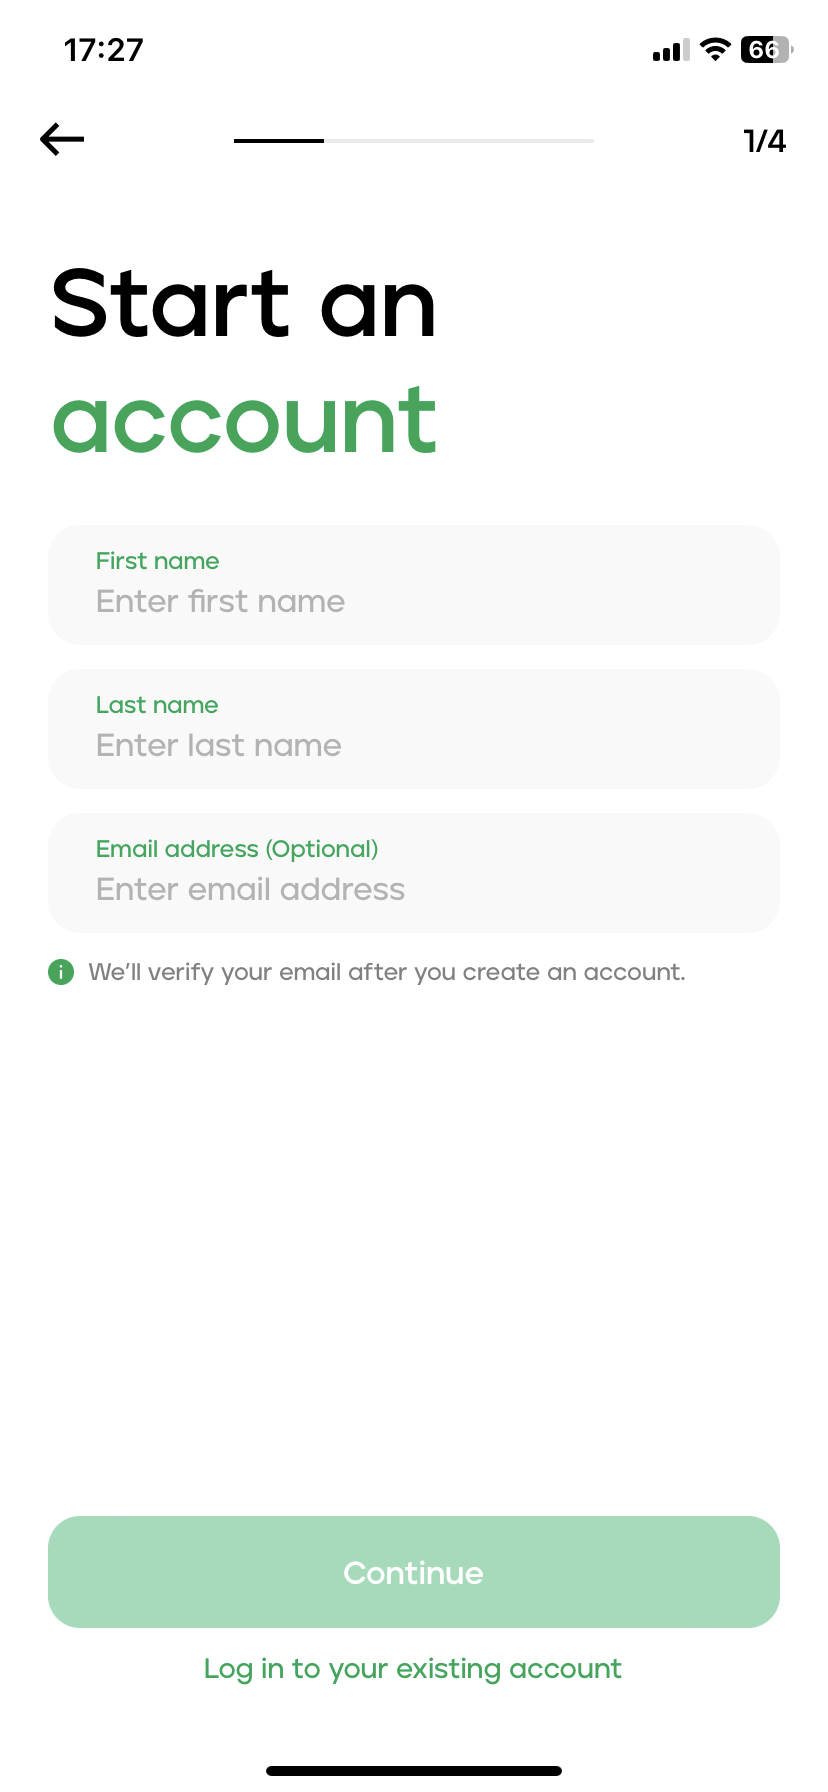Viewport: 828px width, 1792px height.
Task: Click the First name green label
Action: (x=157, y=561)
